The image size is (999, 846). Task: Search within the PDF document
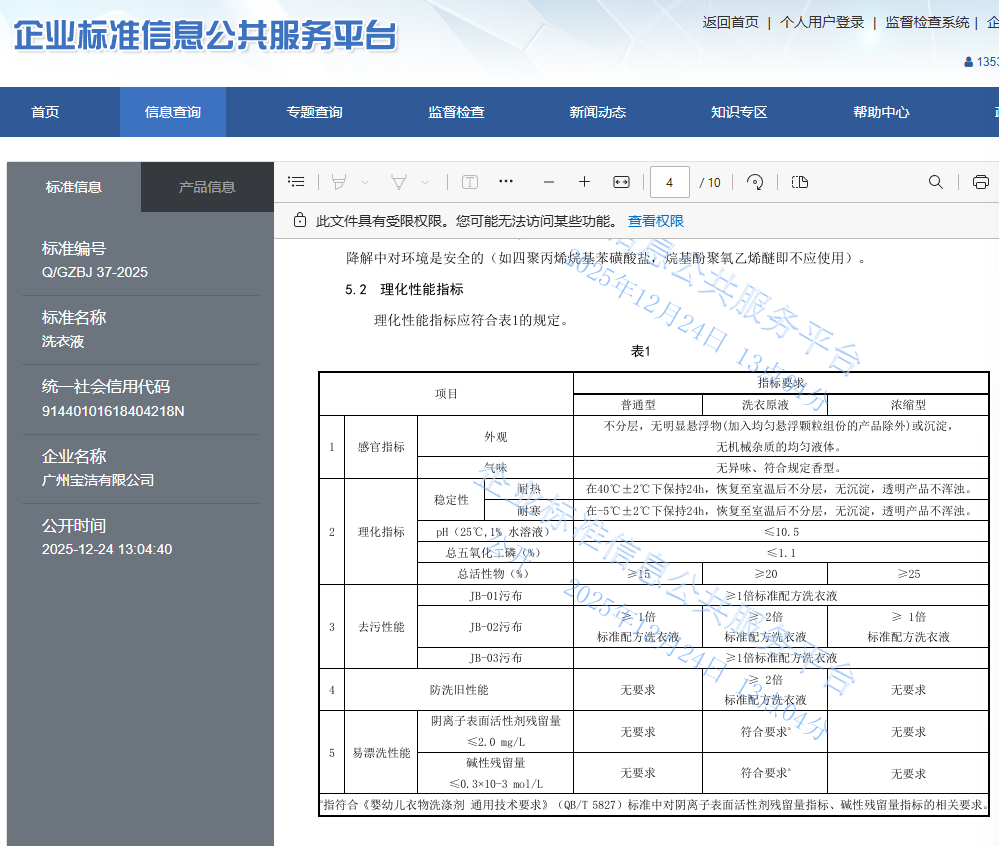936,182
